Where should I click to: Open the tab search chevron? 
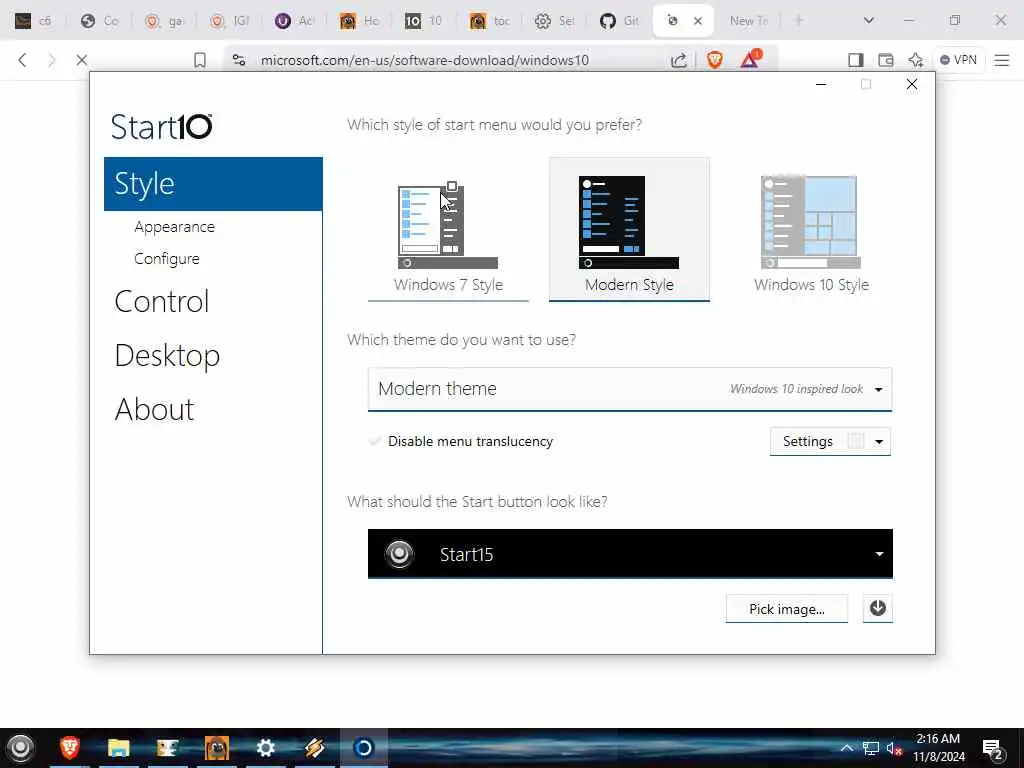coord(869,21)
